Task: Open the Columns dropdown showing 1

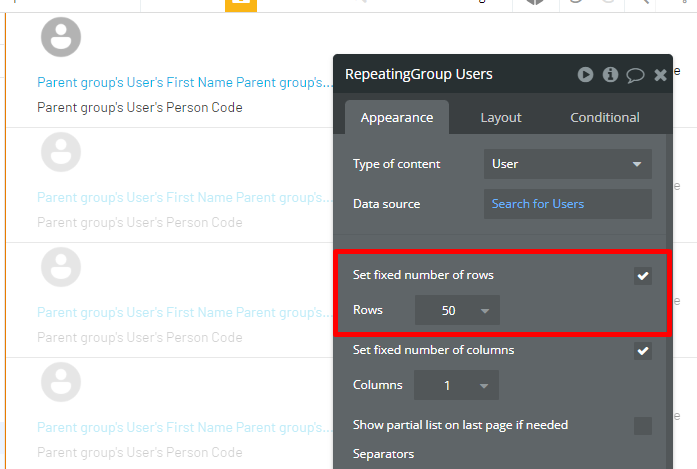Action: coord(457,385)
